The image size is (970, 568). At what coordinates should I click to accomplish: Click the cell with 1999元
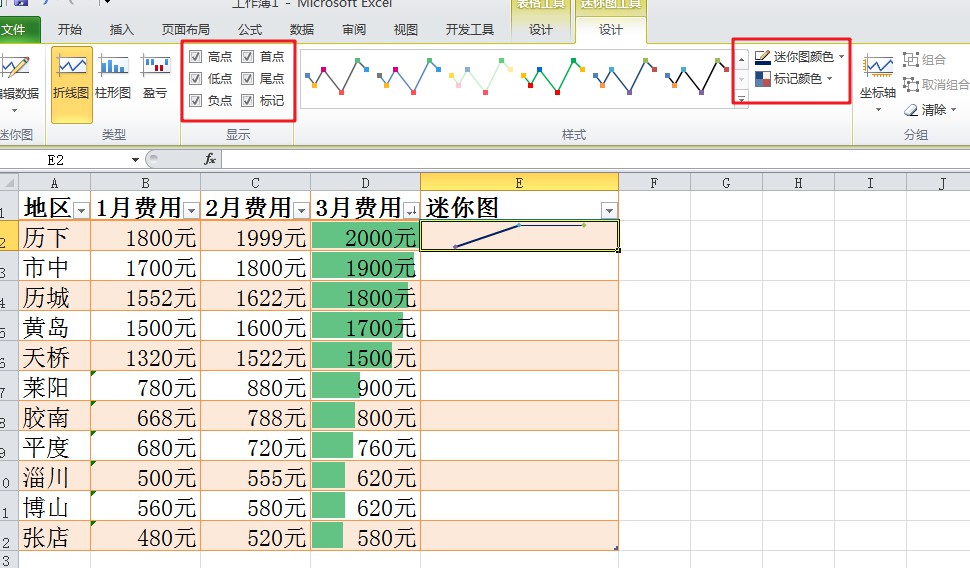[x=255, y=236]
